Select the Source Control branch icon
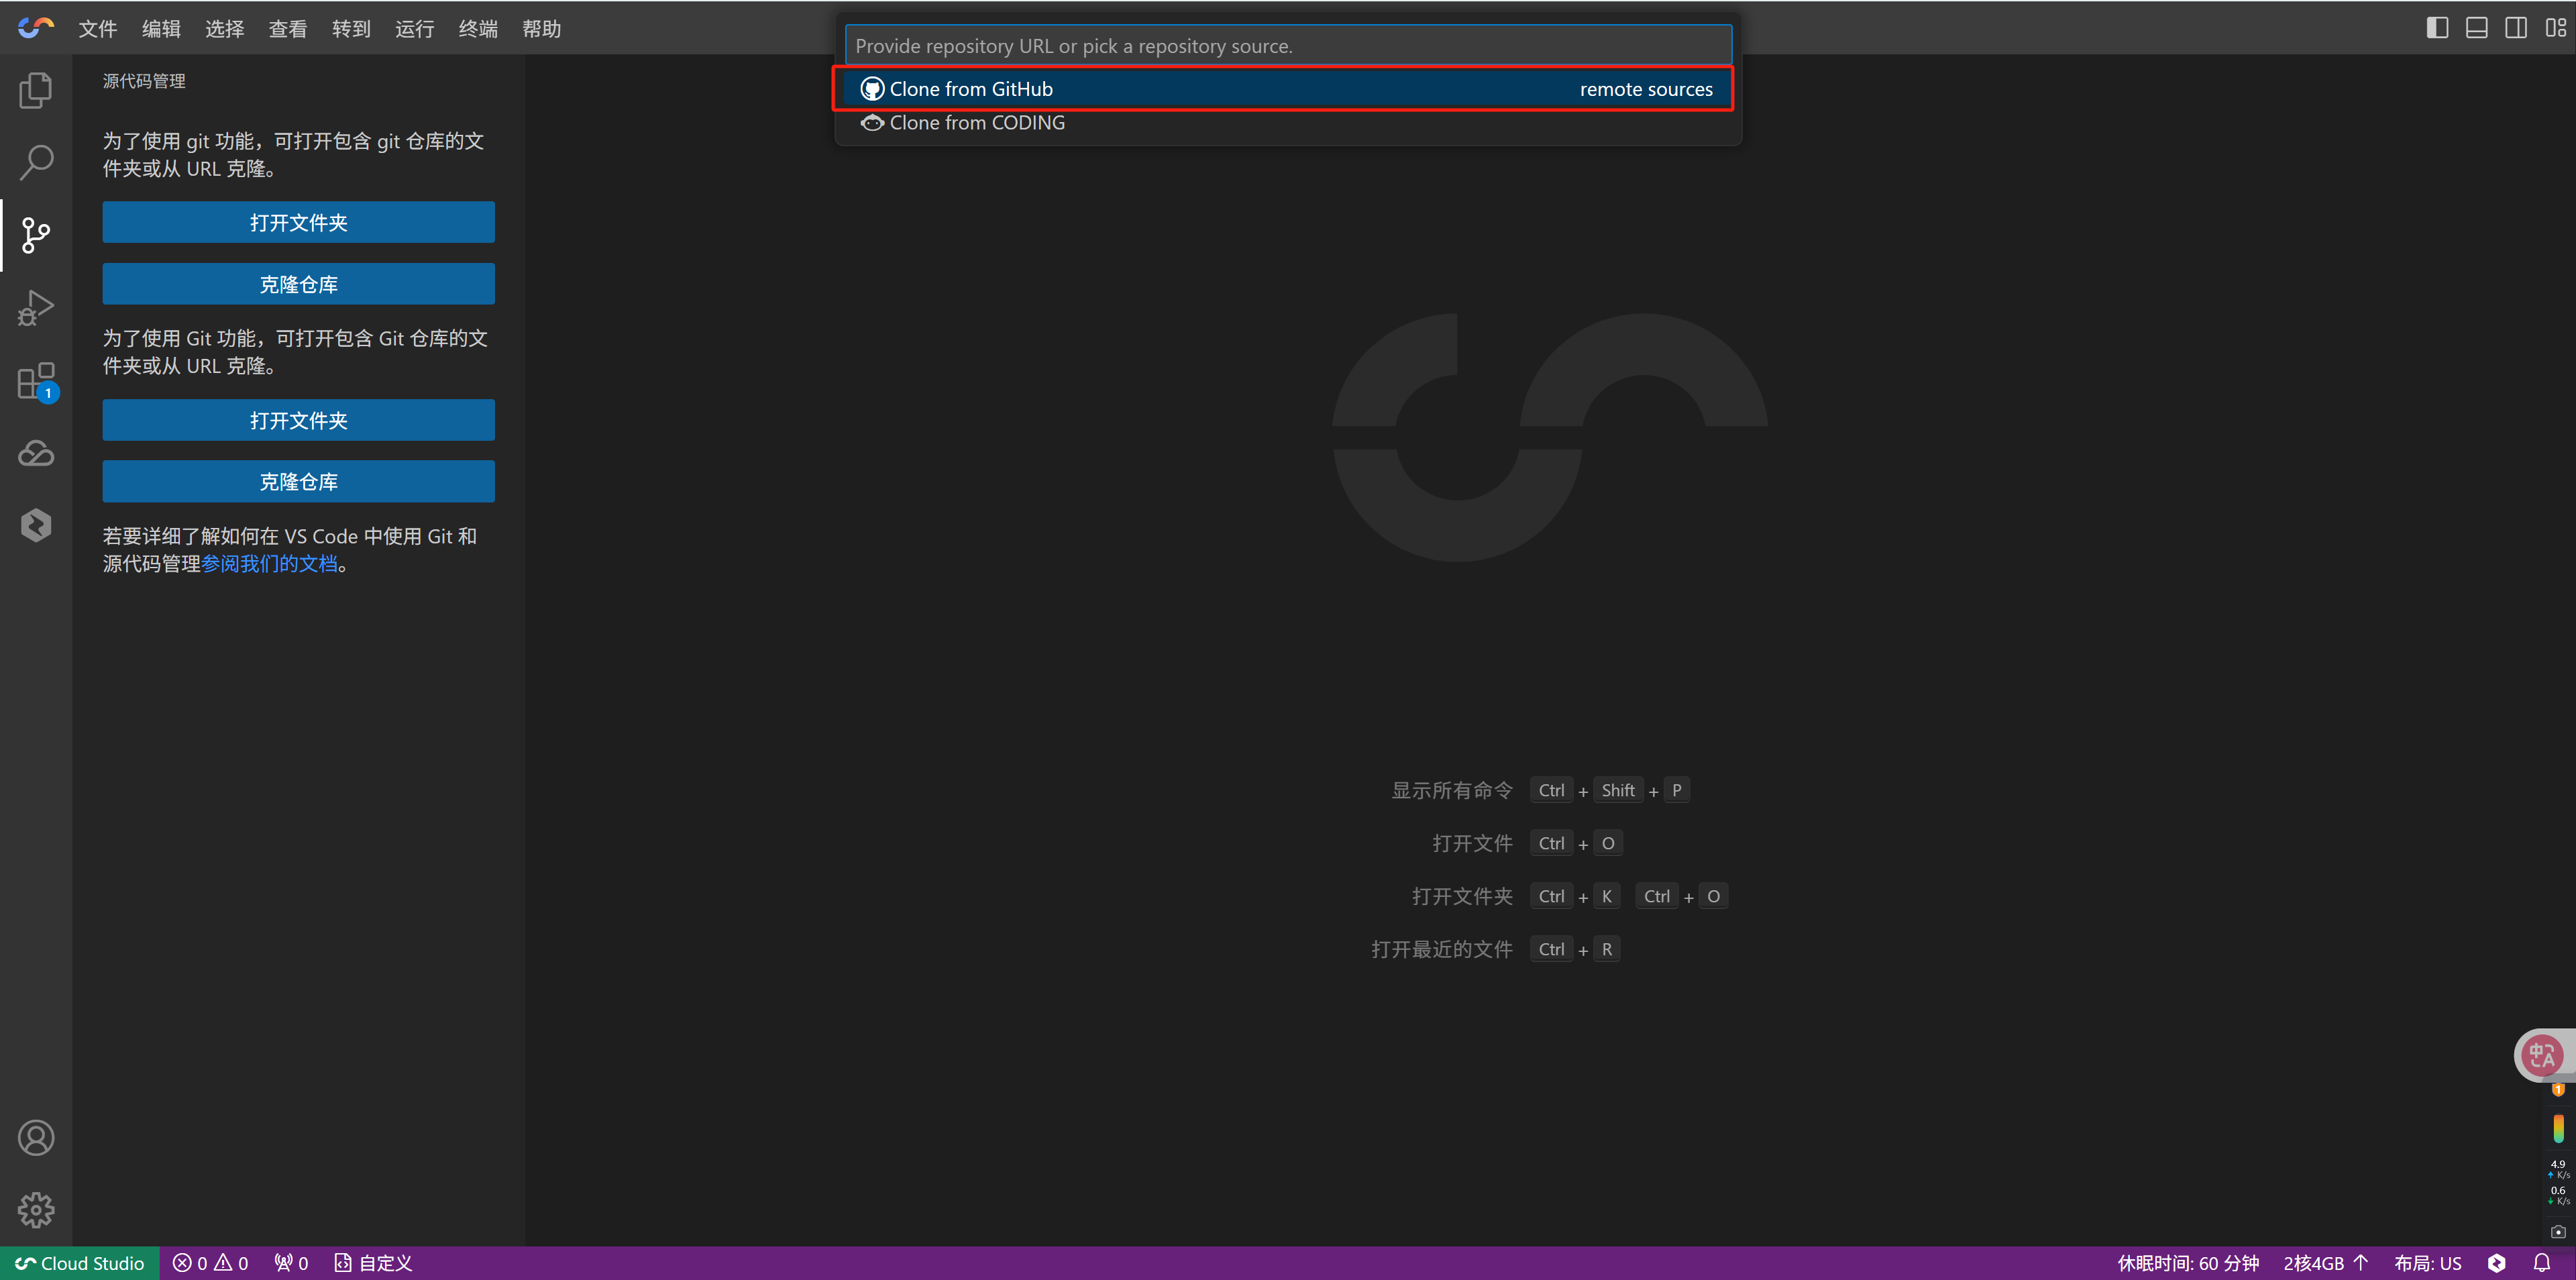Viewport: 2576px width, 1280px height. (x=36, y=235)
